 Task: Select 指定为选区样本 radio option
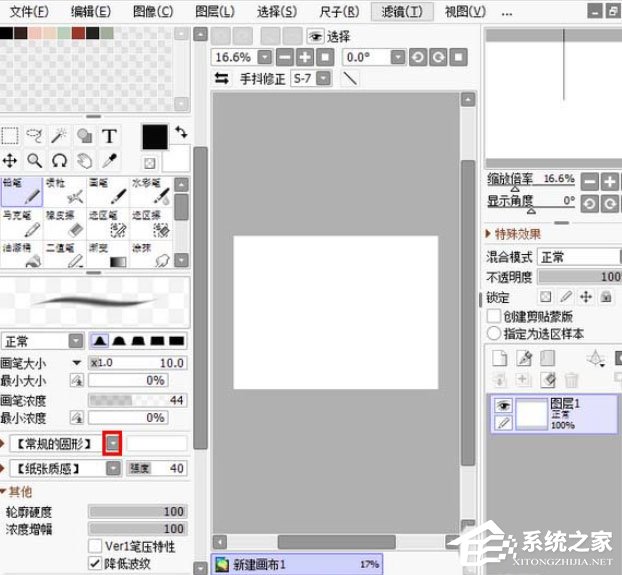pyautogui.click(x=493, y=333)
